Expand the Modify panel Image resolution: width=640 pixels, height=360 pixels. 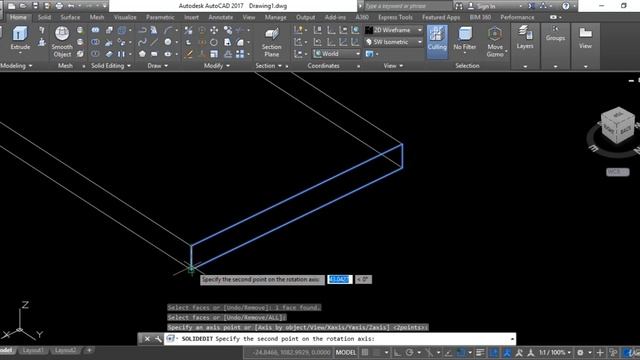[x=217, y=66]
